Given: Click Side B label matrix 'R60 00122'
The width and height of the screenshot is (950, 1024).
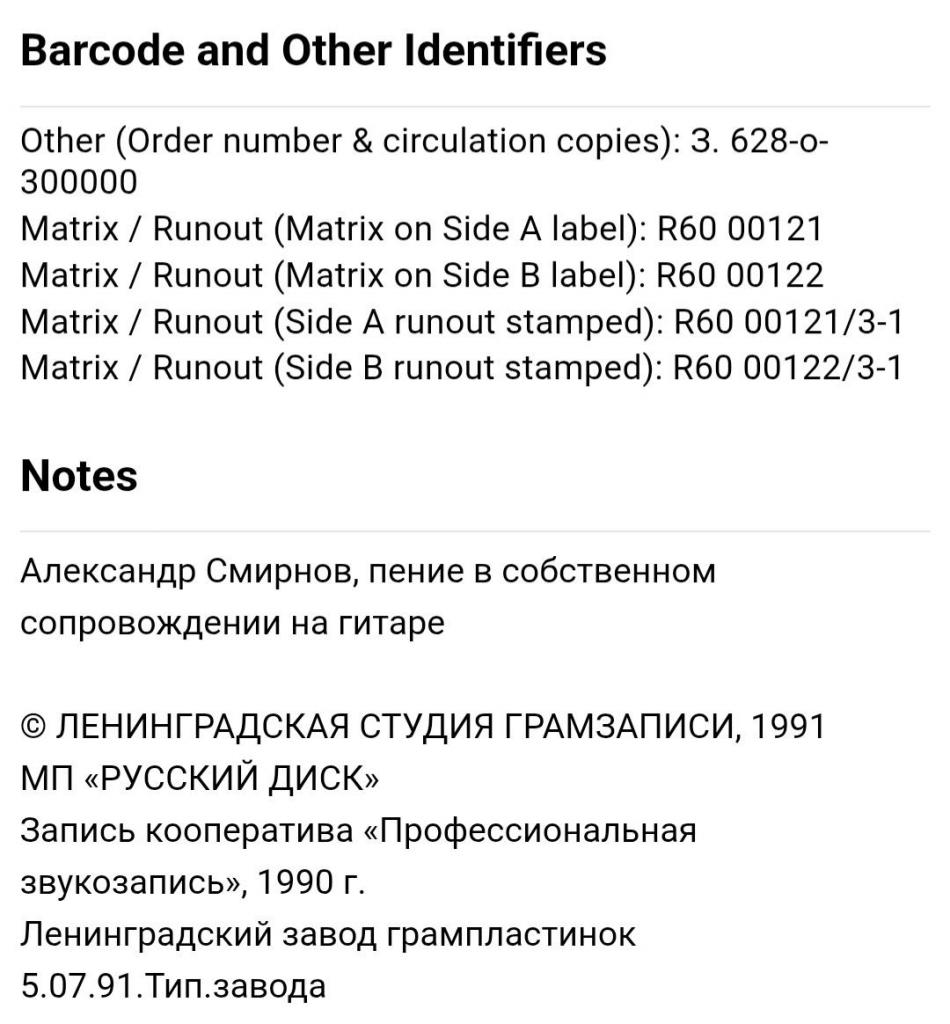Looking at the screenshot, I should click(x=739, y=276).
